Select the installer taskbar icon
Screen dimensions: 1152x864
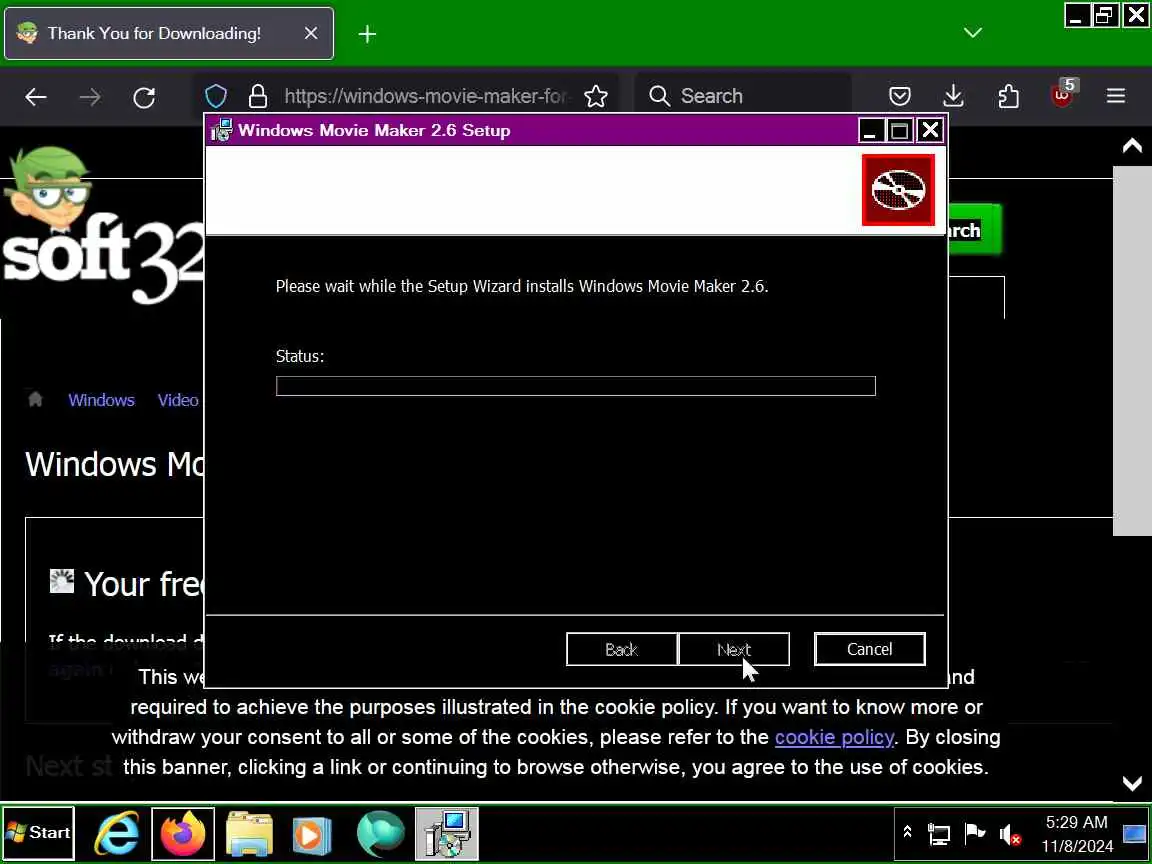447,833
